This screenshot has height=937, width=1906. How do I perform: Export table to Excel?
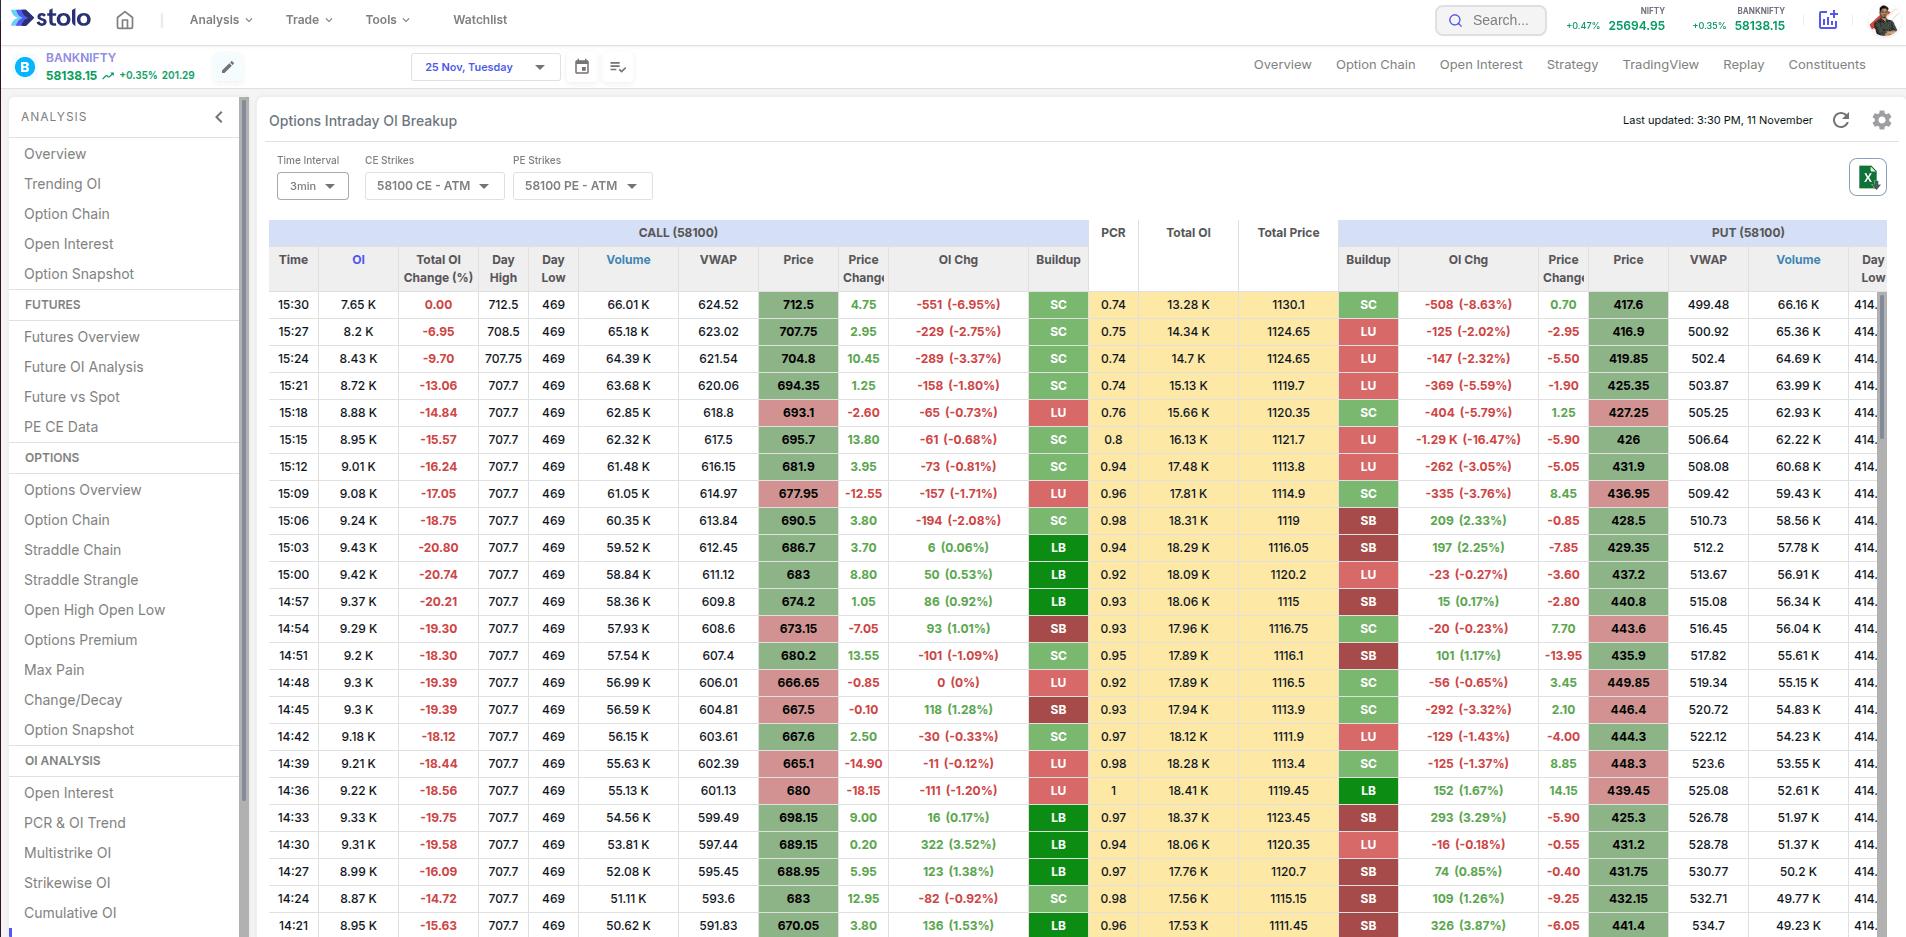tap(1867, 178)
